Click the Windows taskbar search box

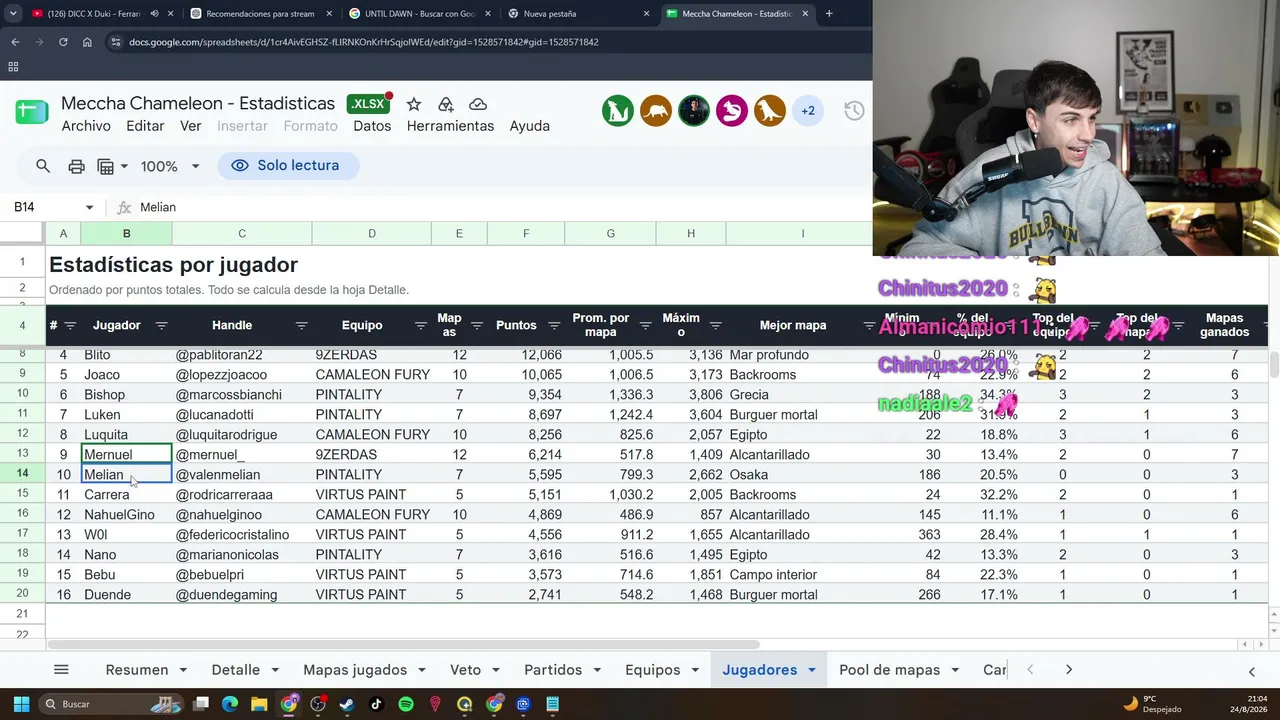click(x=112, y=704)
